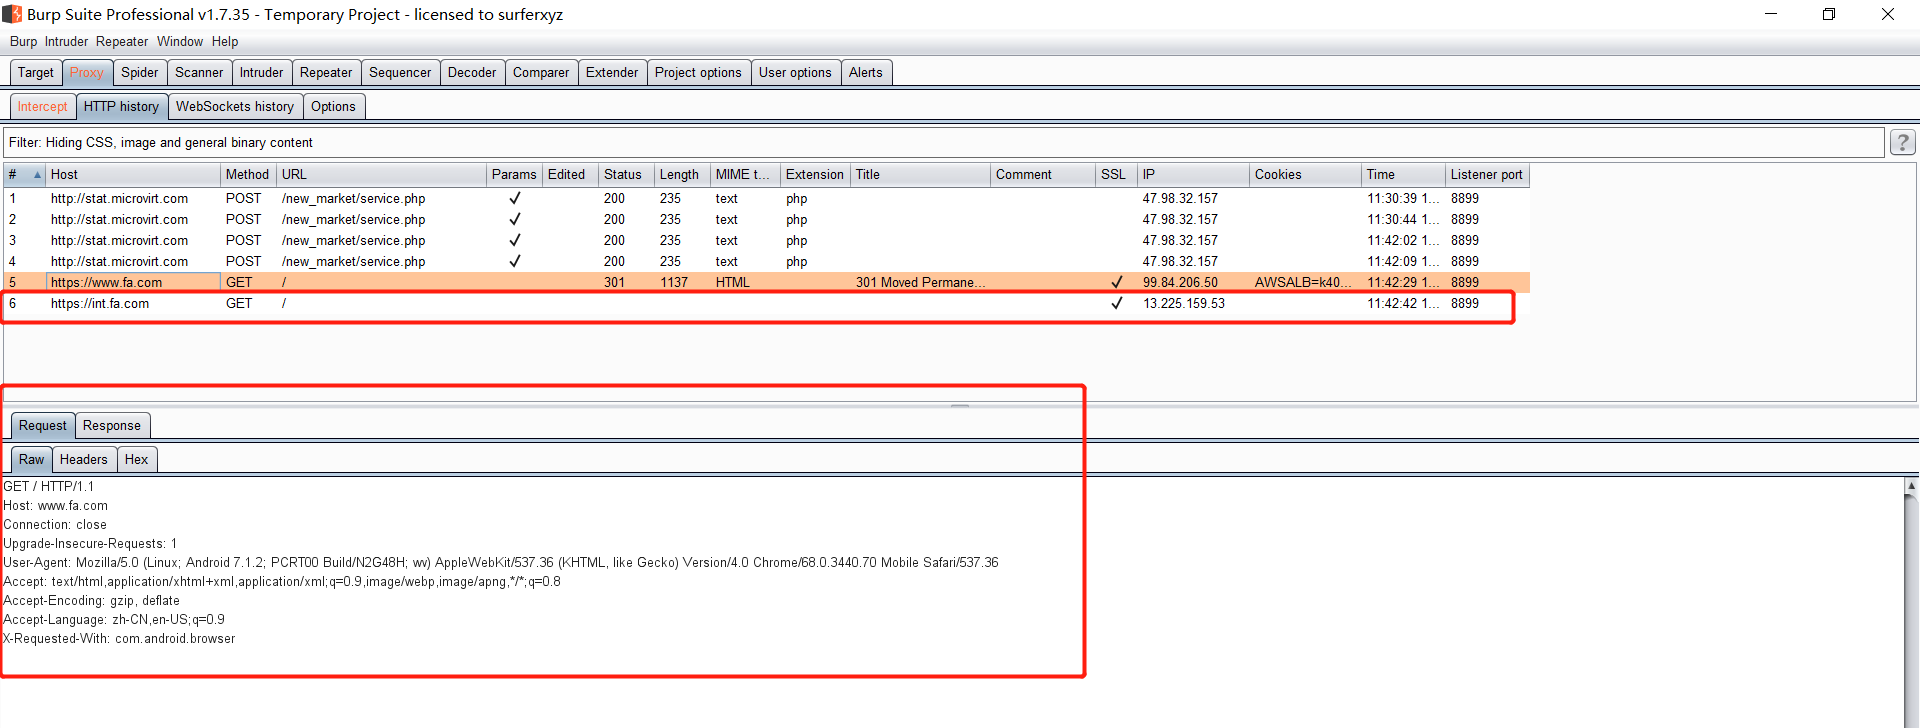Click the Params checkmark on request row 1
1920x728 pixels.
point(515,198)
